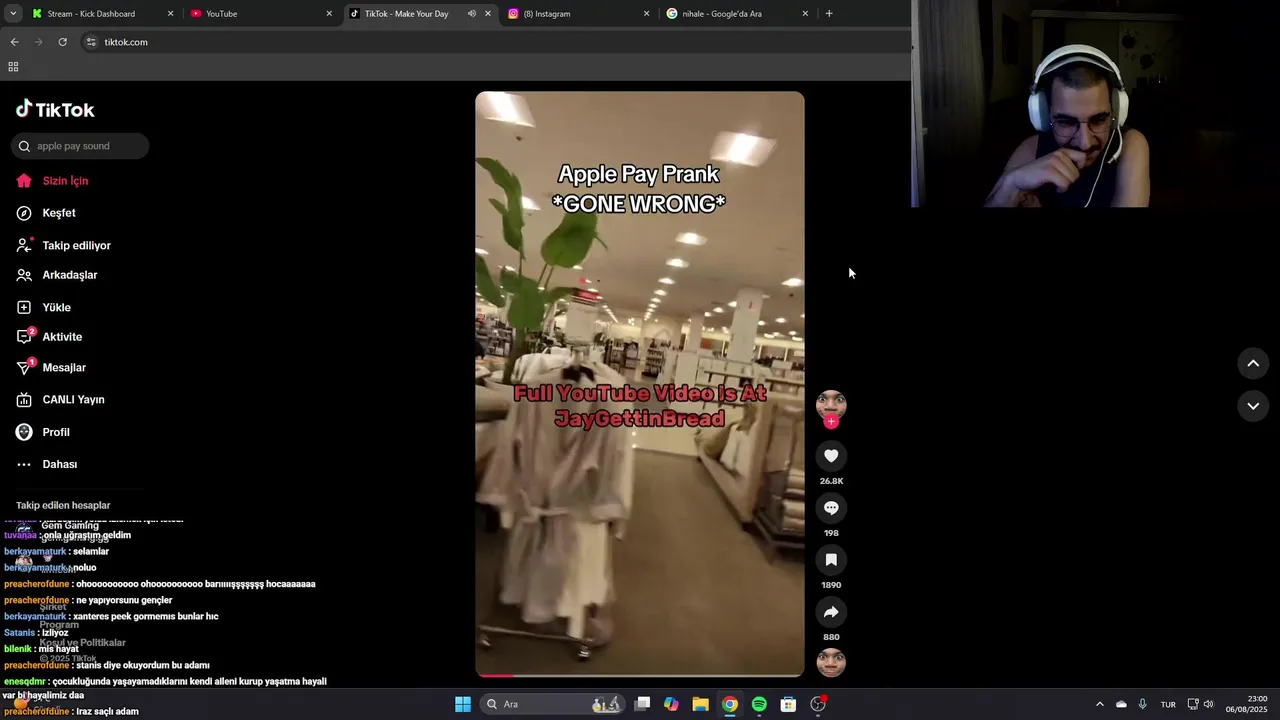Launch Copilot from taskbar

point(671,704)
